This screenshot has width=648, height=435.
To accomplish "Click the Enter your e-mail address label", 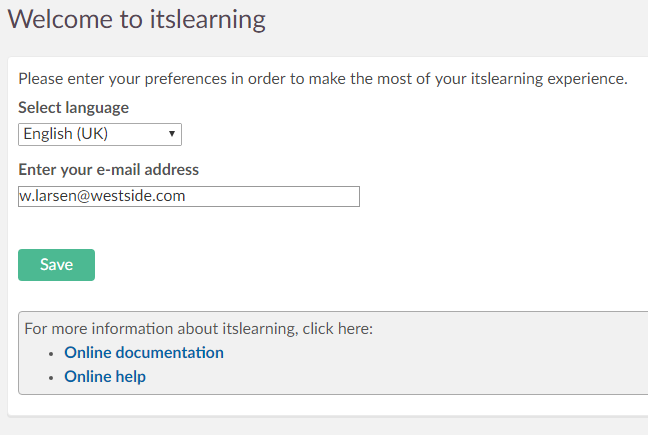I will (x=108, y=170).
